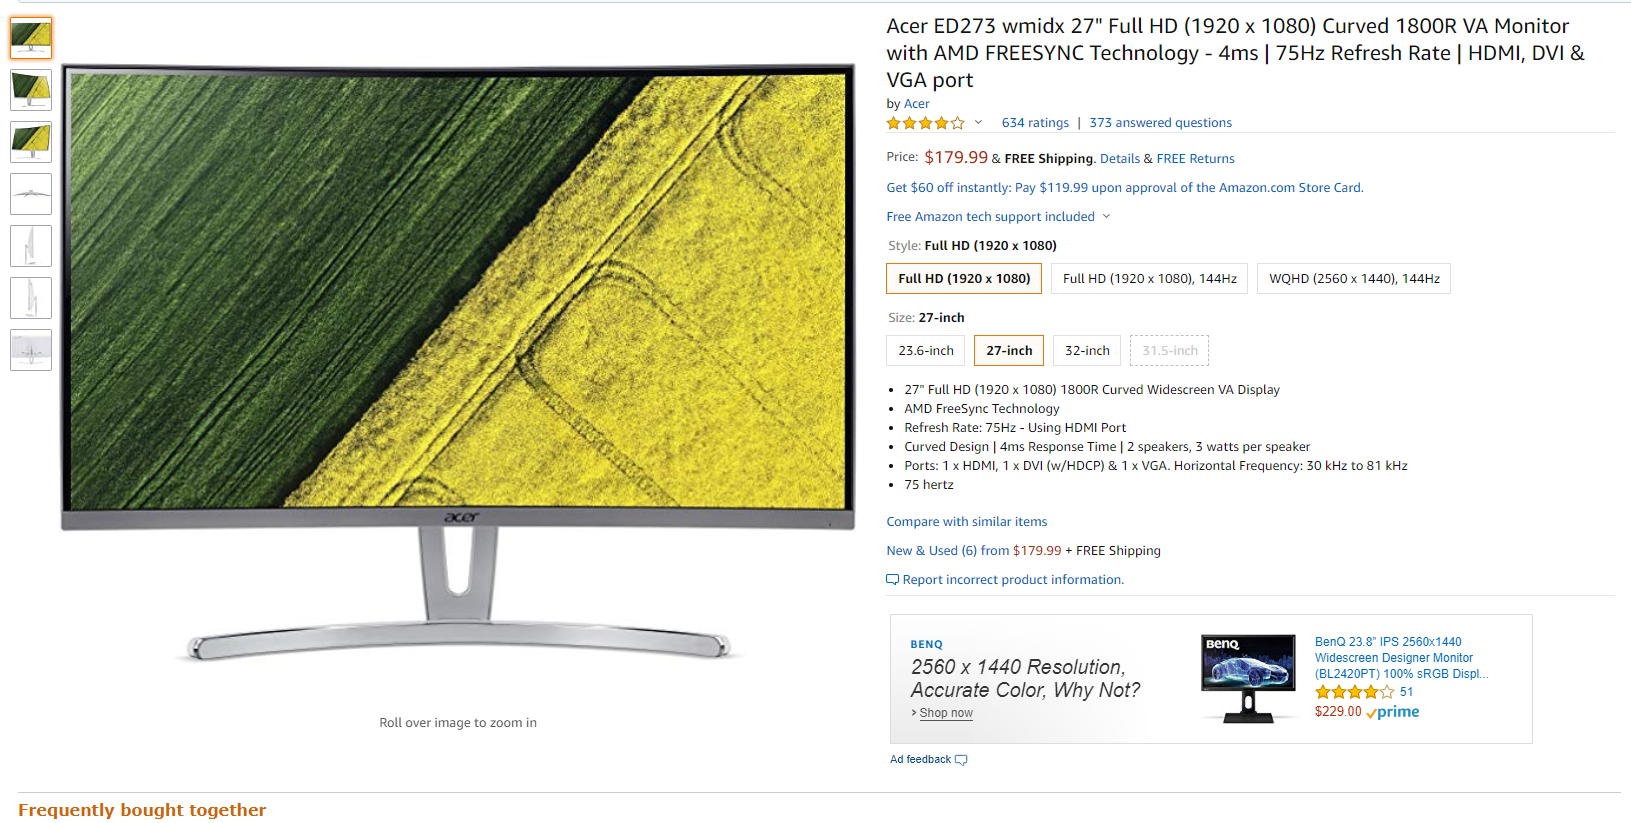Click the Acer brand link
The width and height of the screenshot is (1631, 823).
click(917, 104)
